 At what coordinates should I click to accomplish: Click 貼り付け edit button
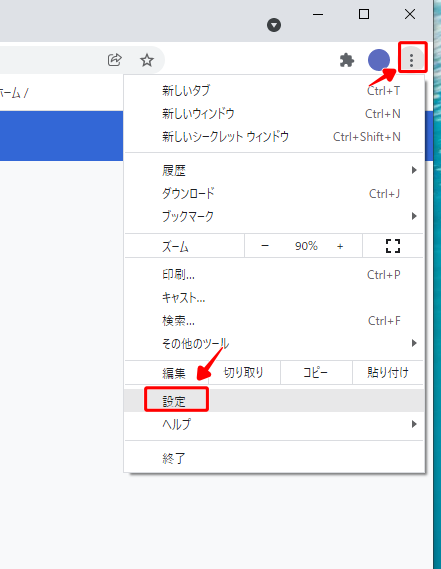388,372
